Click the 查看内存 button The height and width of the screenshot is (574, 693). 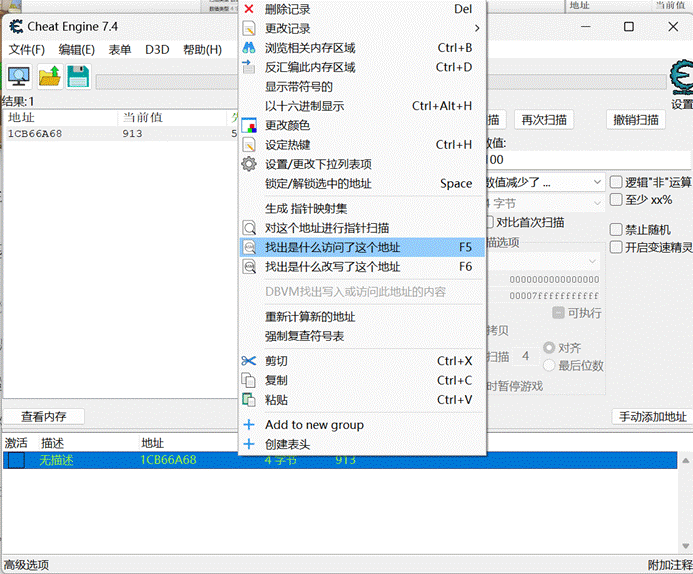(43, 416)
